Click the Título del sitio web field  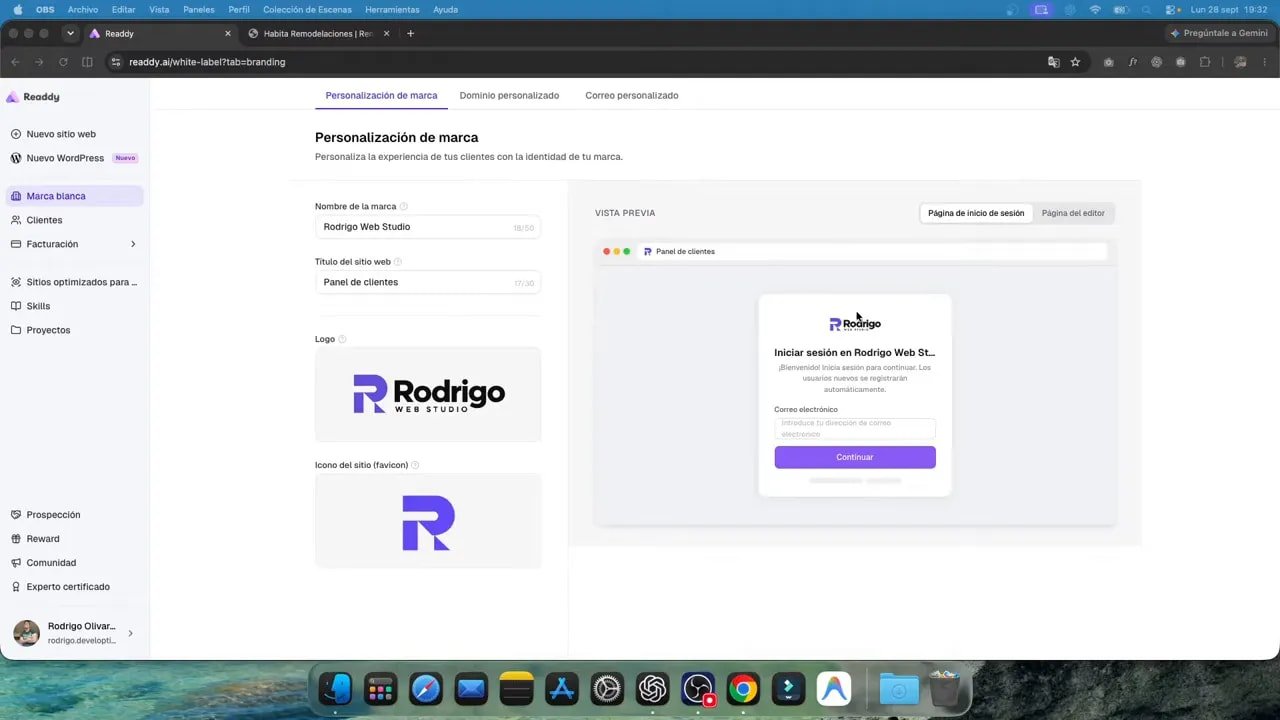[428, 282]
